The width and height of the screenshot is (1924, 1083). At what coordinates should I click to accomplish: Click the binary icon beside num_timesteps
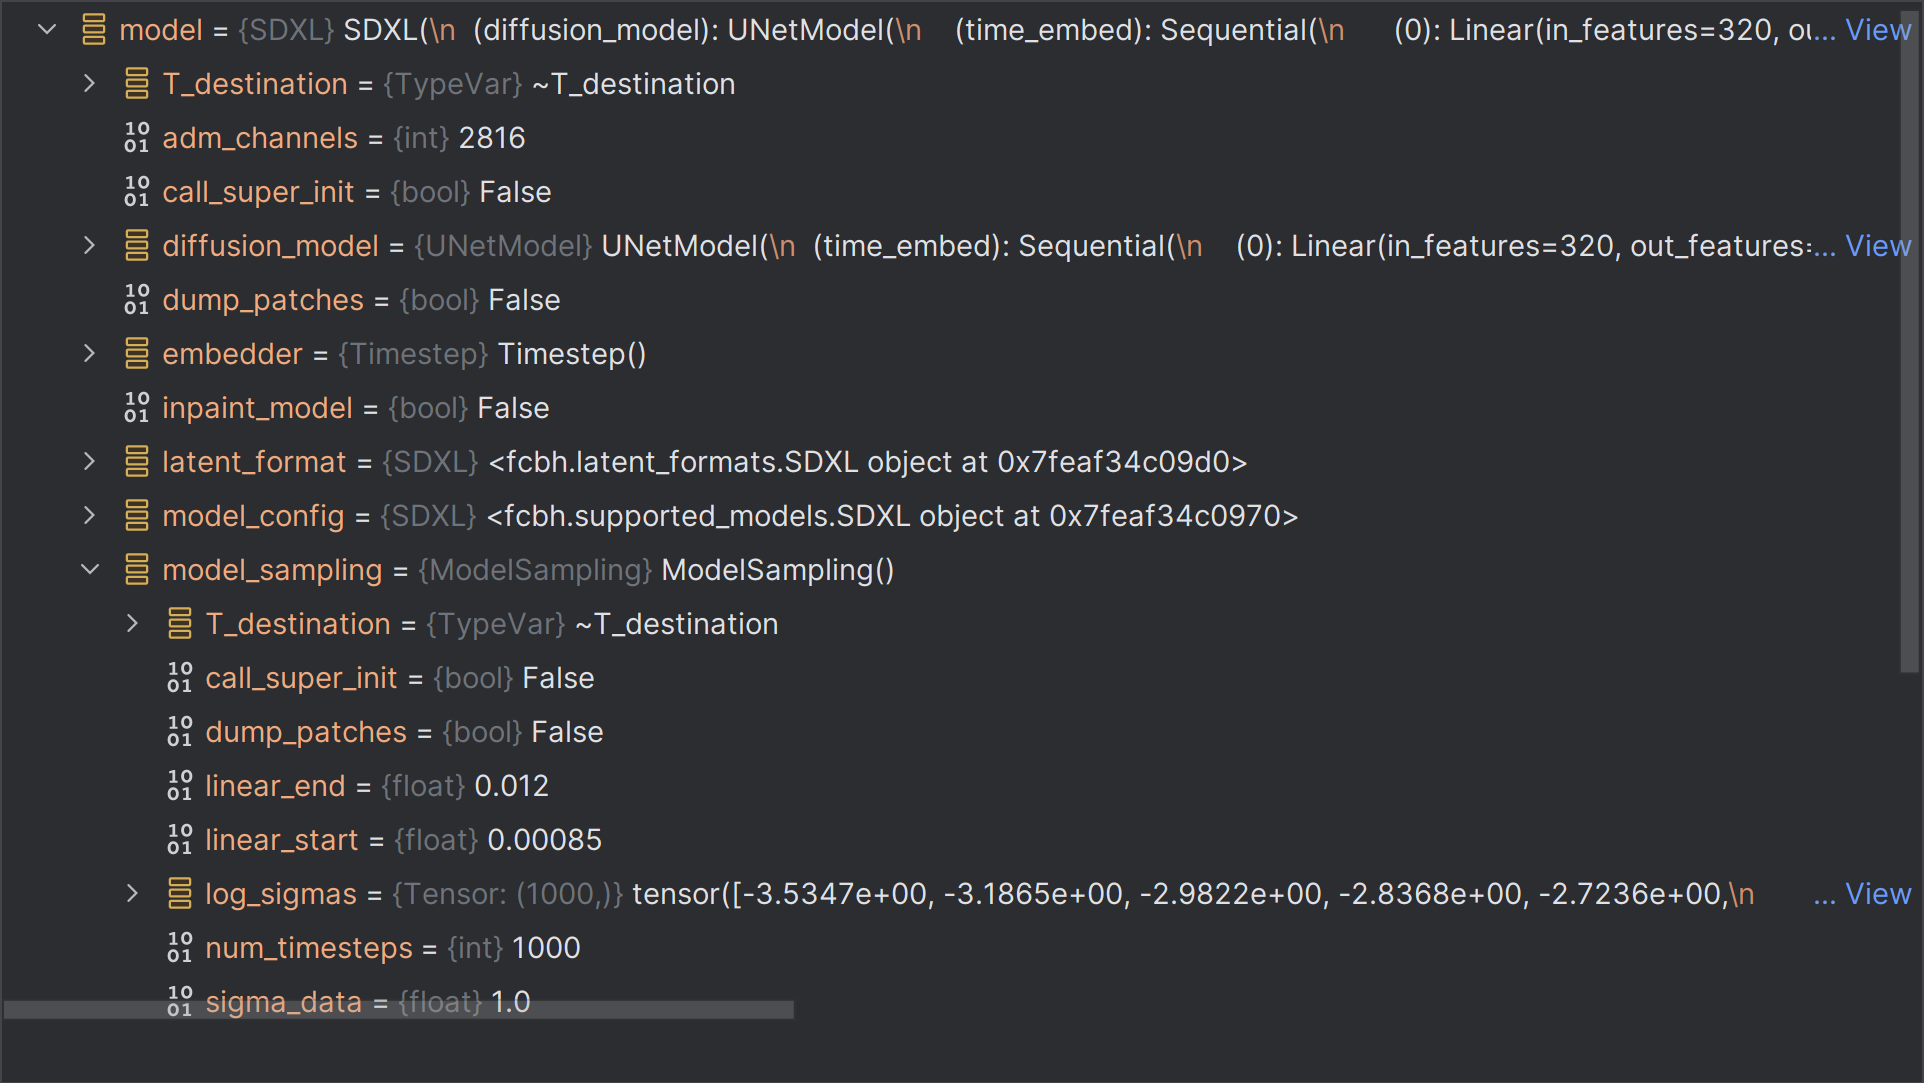point(180,948)
